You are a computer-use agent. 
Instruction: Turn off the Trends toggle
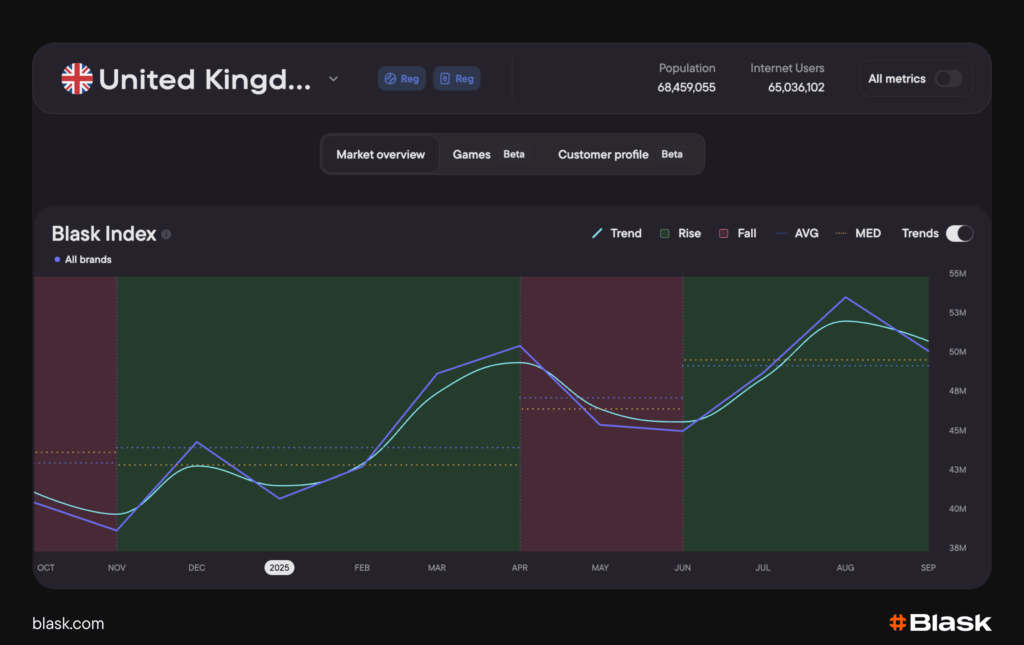(958, 233)
